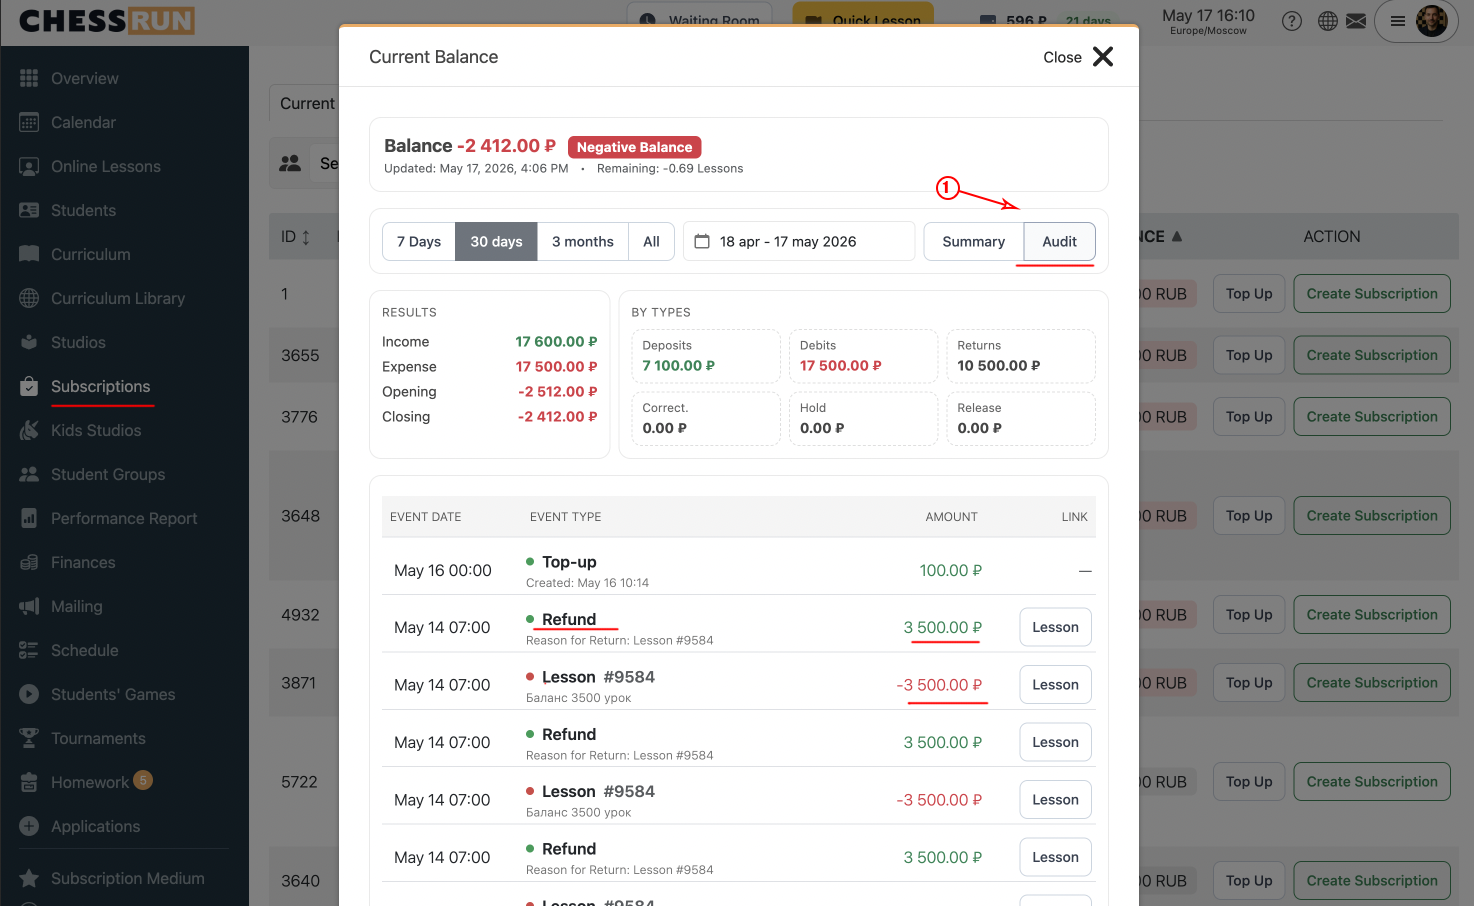Click the EVENT TYPE column header

(x=565, y=517)
